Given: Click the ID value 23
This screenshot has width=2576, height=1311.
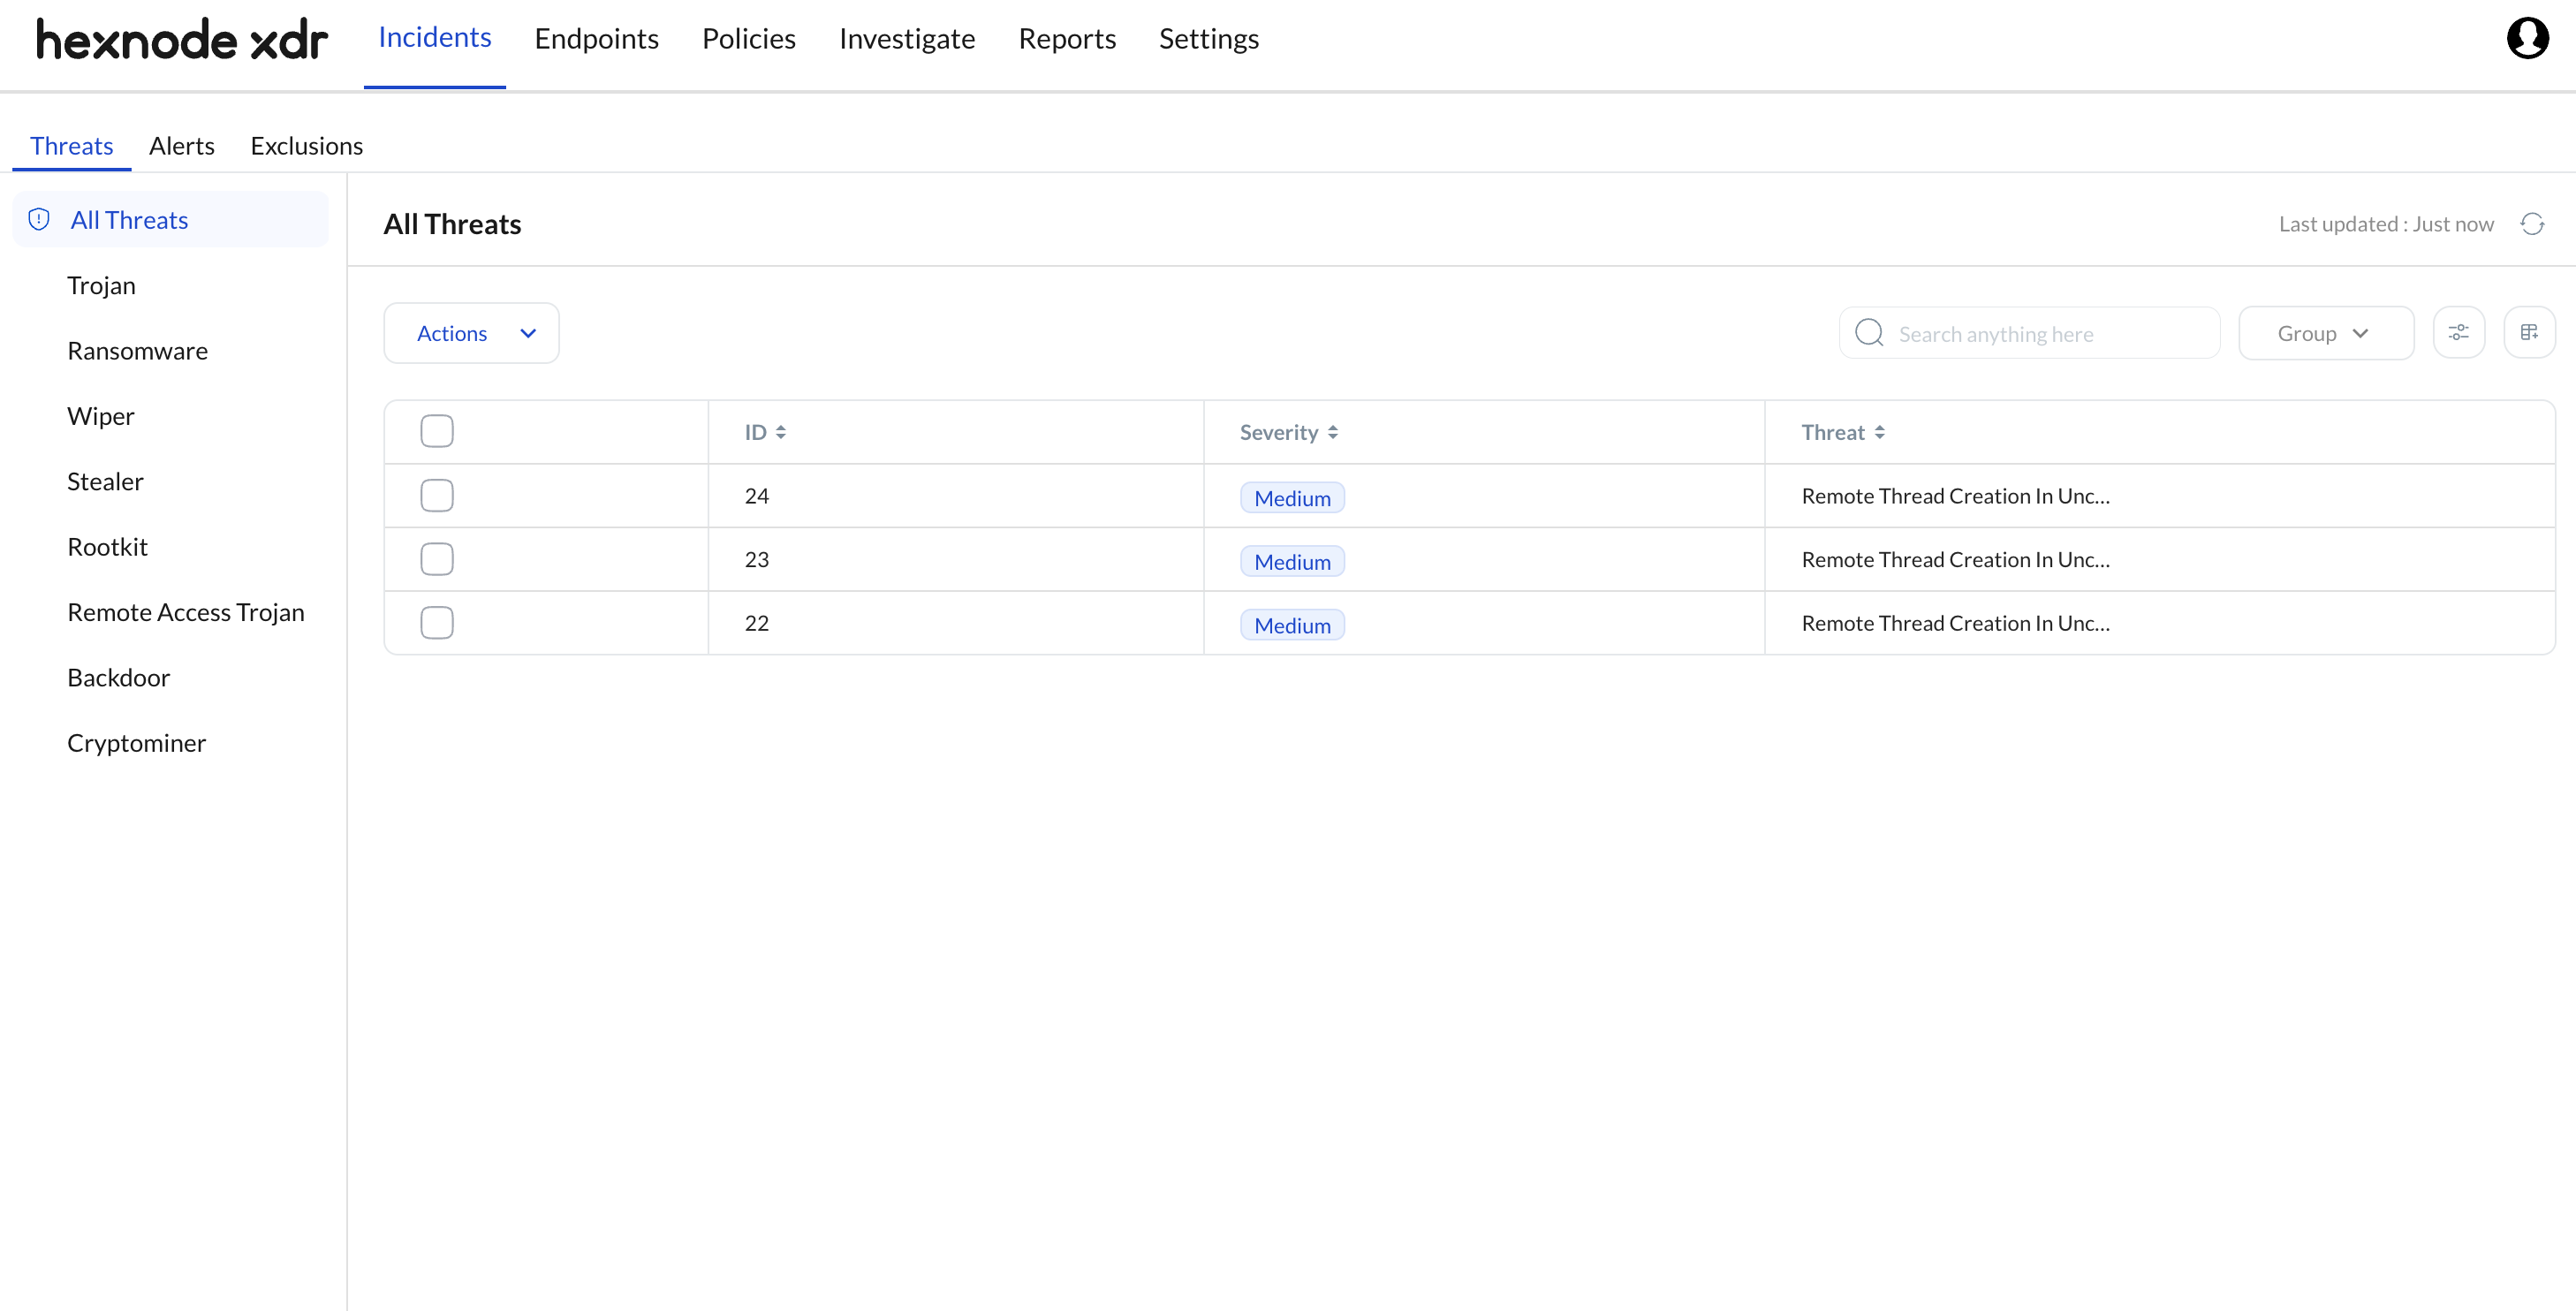Looking at the screenshot, I should tap(757, 559).
